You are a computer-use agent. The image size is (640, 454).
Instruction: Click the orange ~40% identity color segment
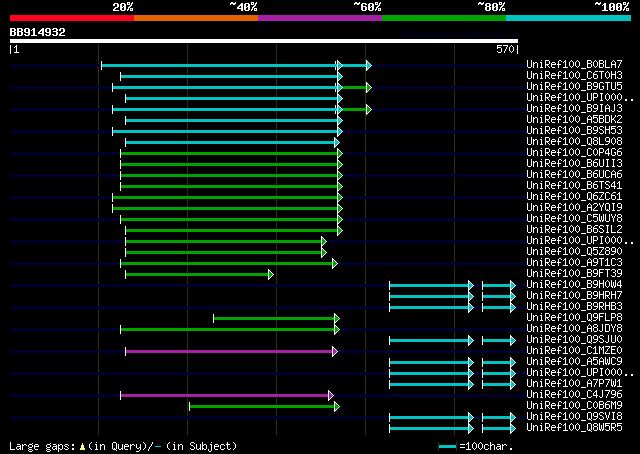coord(195,18)
